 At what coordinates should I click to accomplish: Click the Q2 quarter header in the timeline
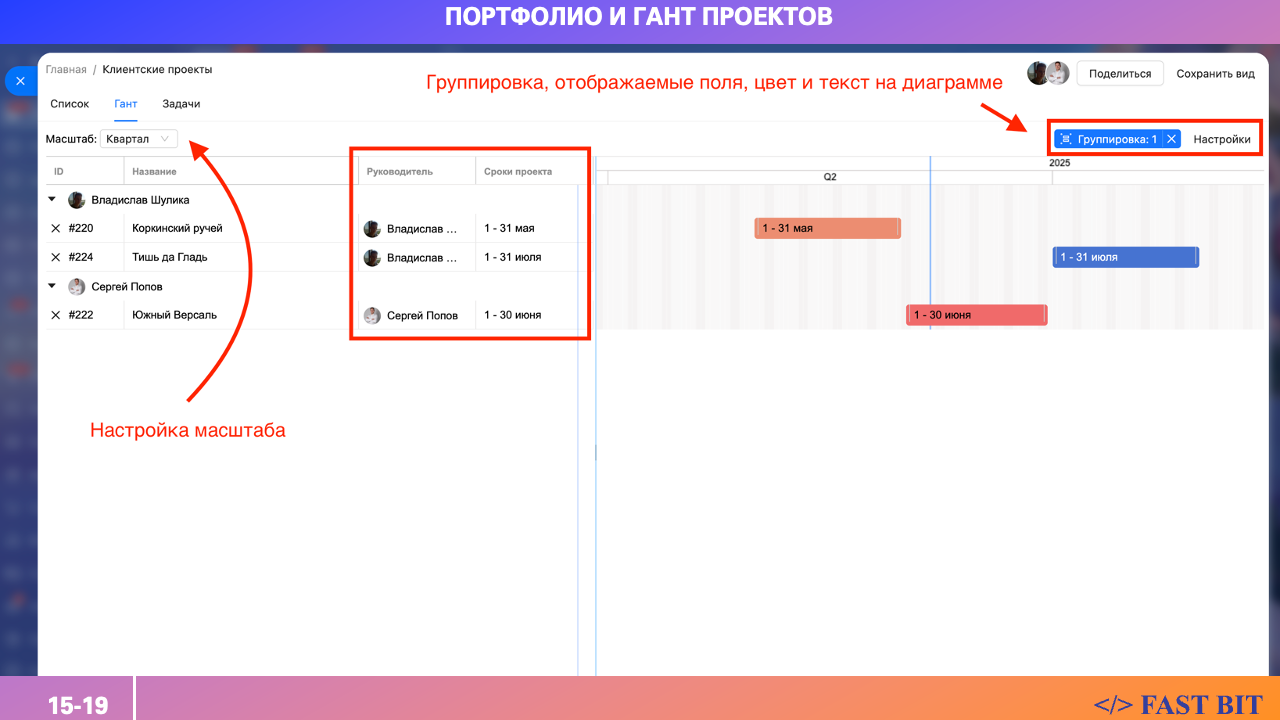coord(830,177)
